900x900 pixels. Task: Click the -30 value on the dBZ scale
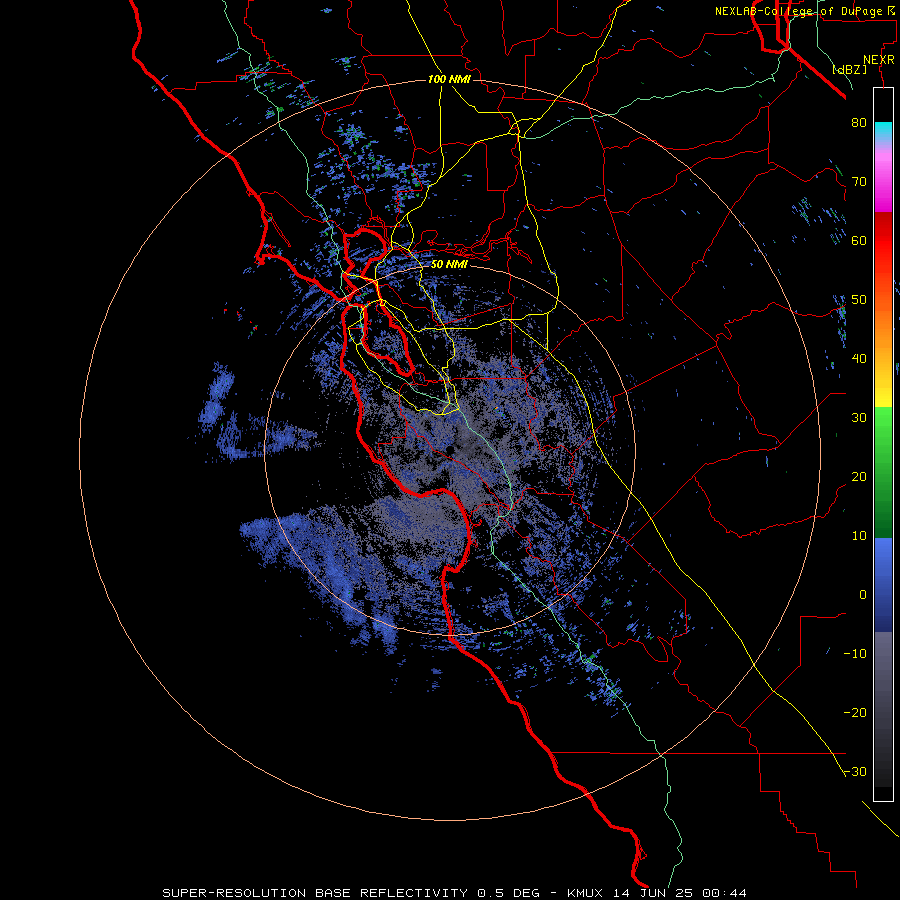point(855,771)
